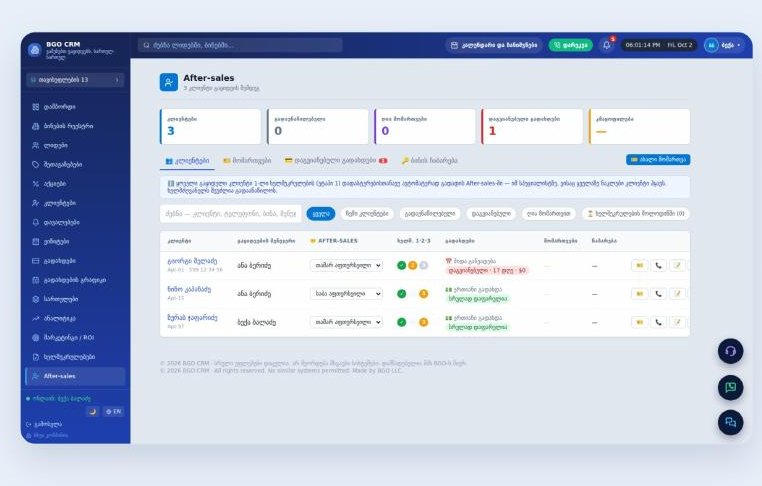Focus the table search input field

[x=230, y=214]
